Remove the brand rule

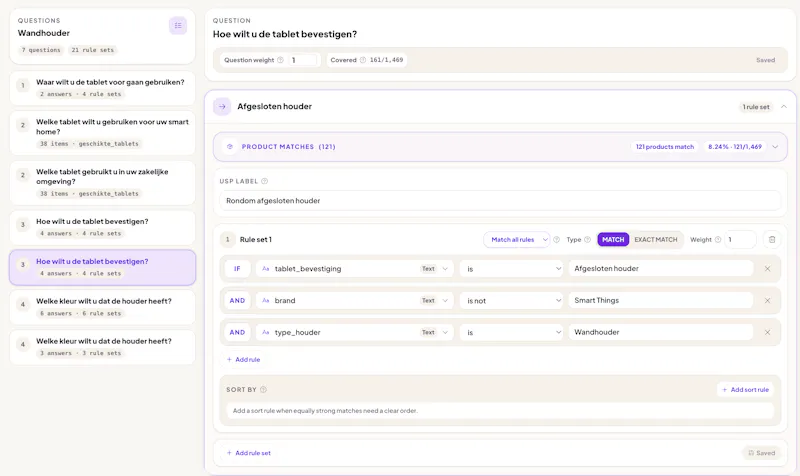pyautogui.click(x=767, y=301)
